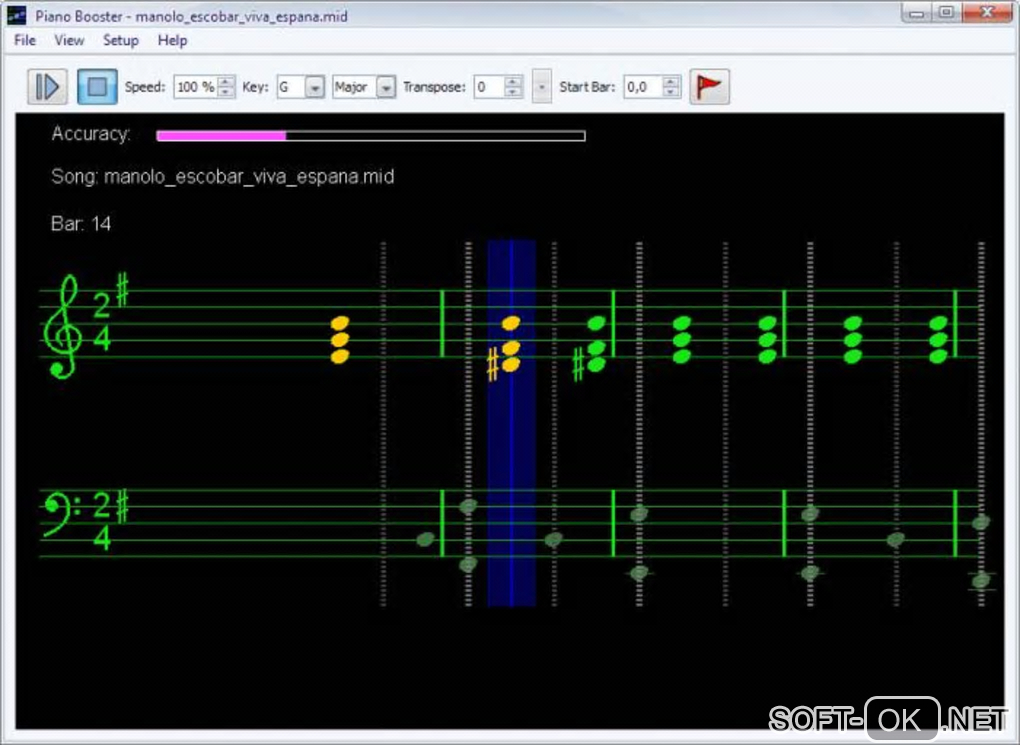Viewport: 1020px width, 745px height.
Task: Click the Play from start button
Action: point(47,87)
